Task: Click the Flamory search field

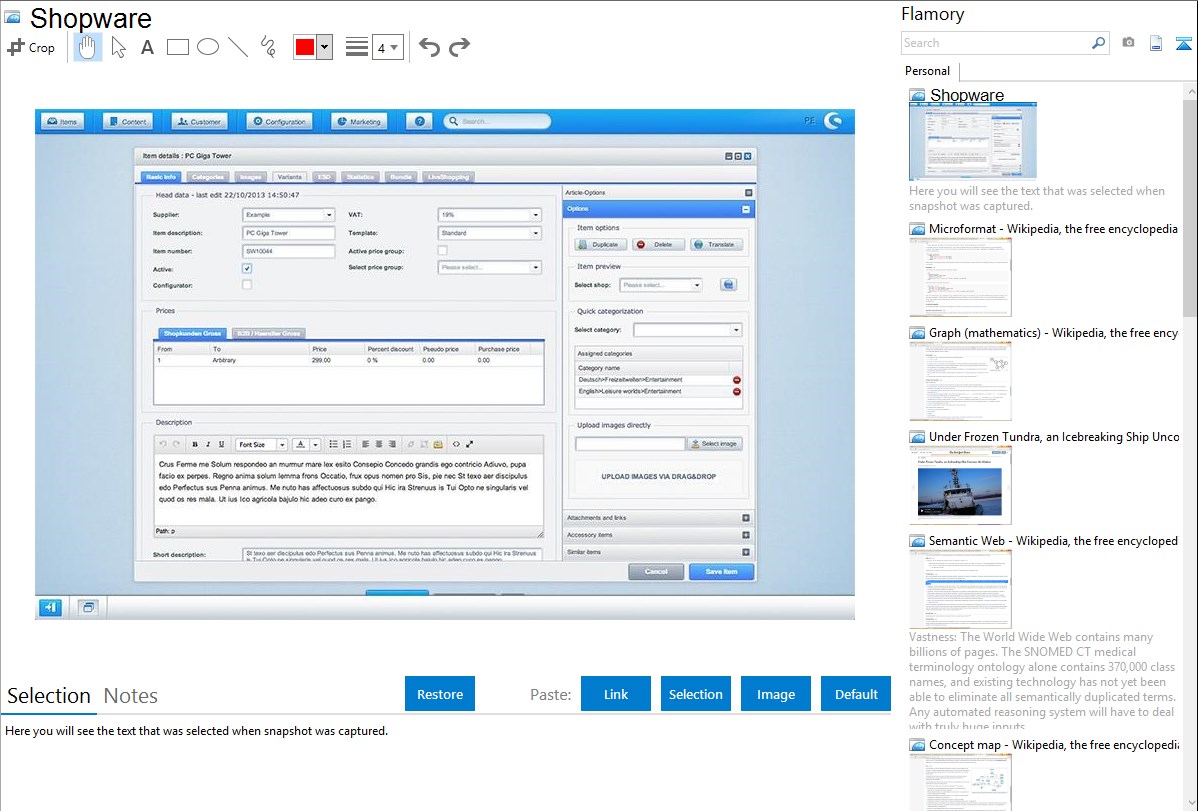Action: [x=996, y=43]
